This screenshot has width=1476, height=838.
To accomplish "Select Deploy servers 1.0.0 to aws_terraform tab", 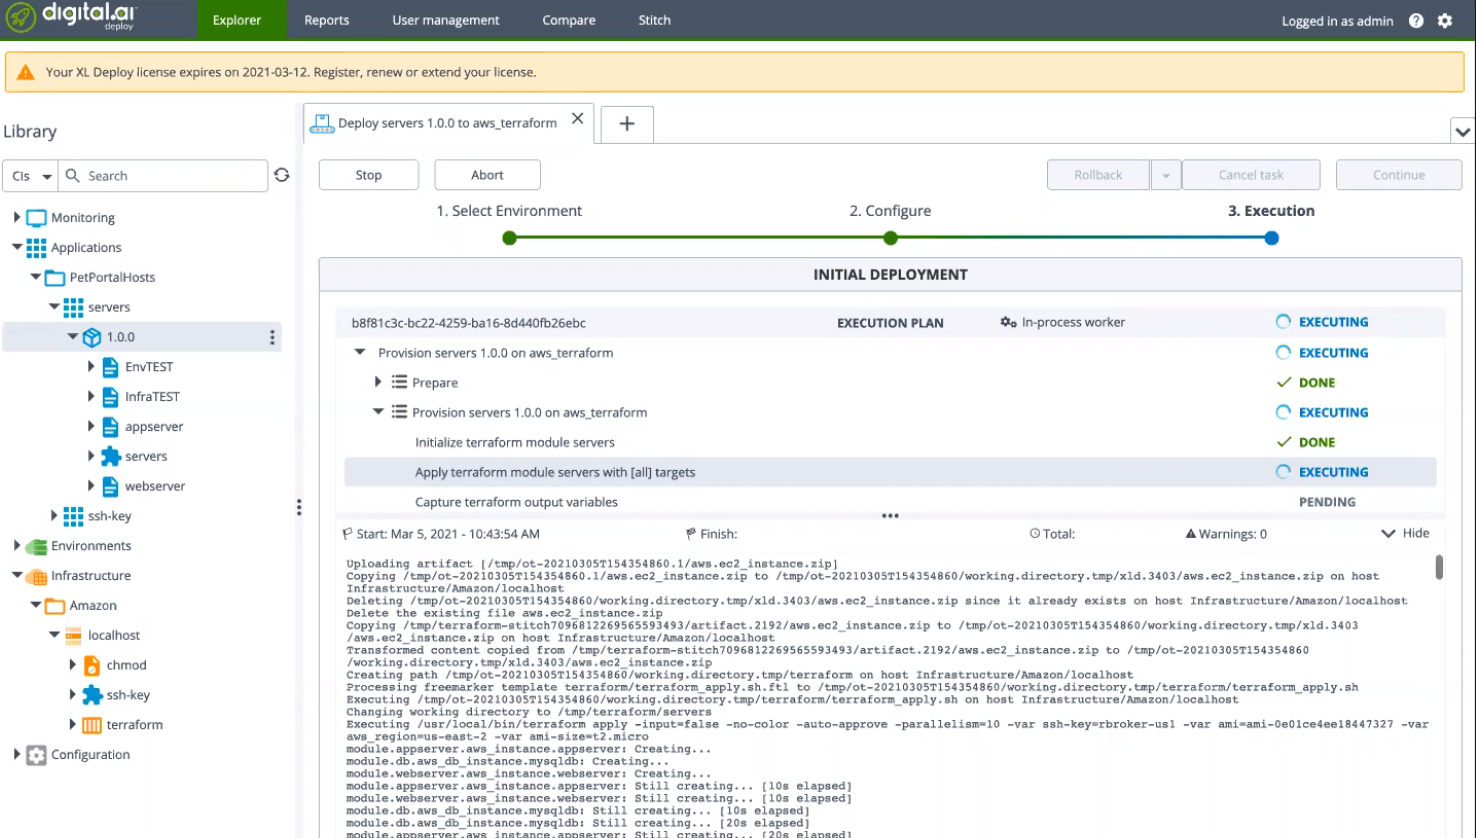I will pyautogui.click(x=448, y=123).
